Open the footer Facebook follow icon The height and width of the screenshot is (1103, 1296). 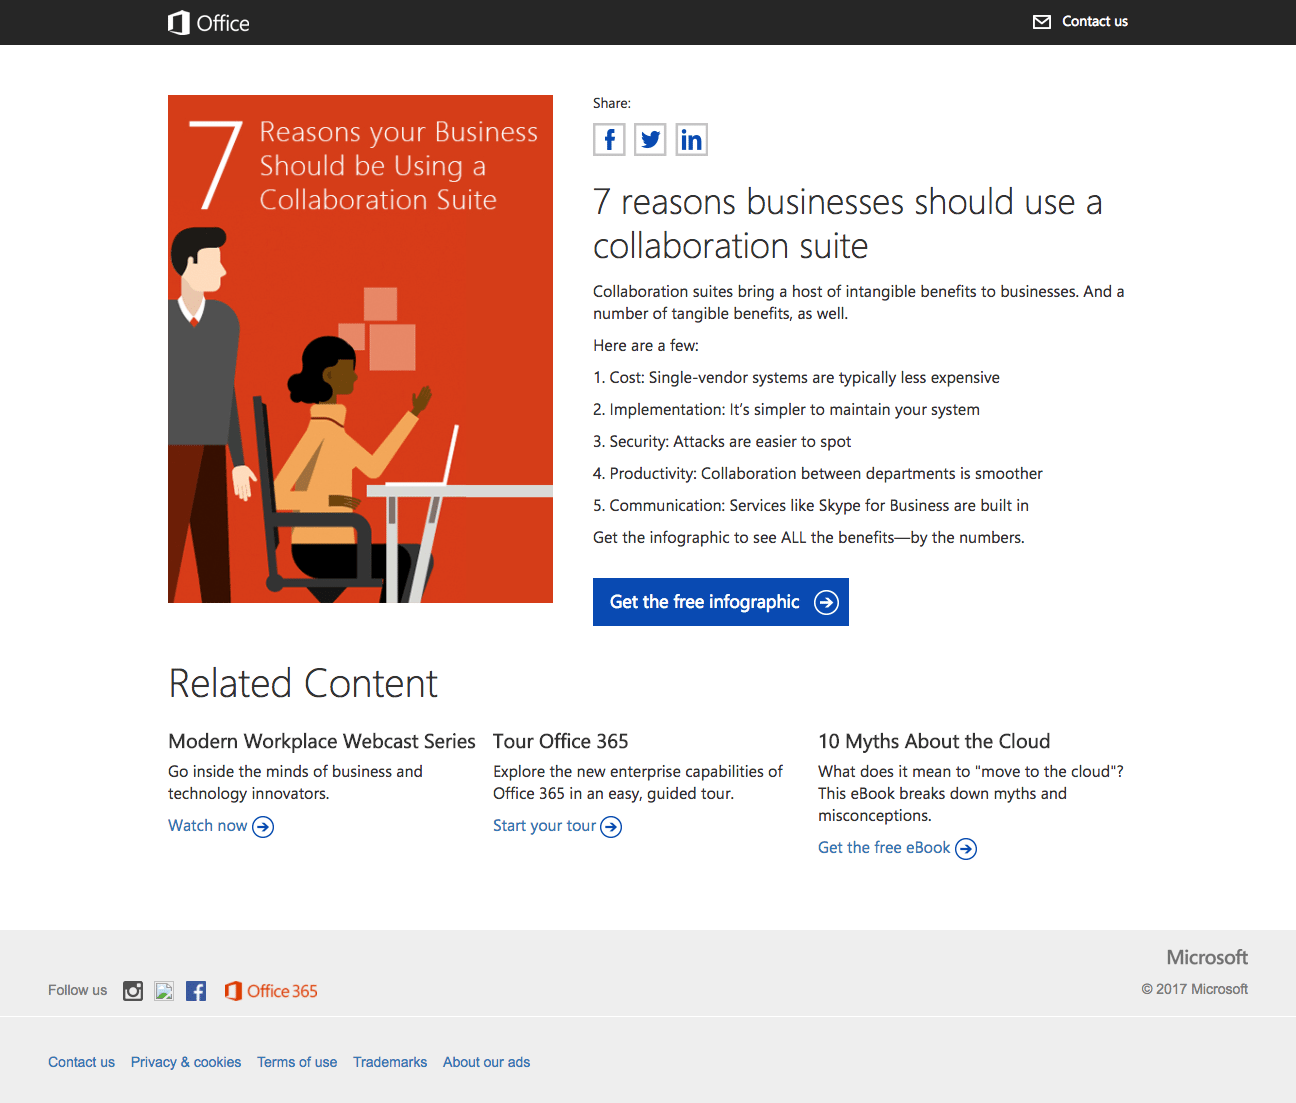[x=196, y=991]
